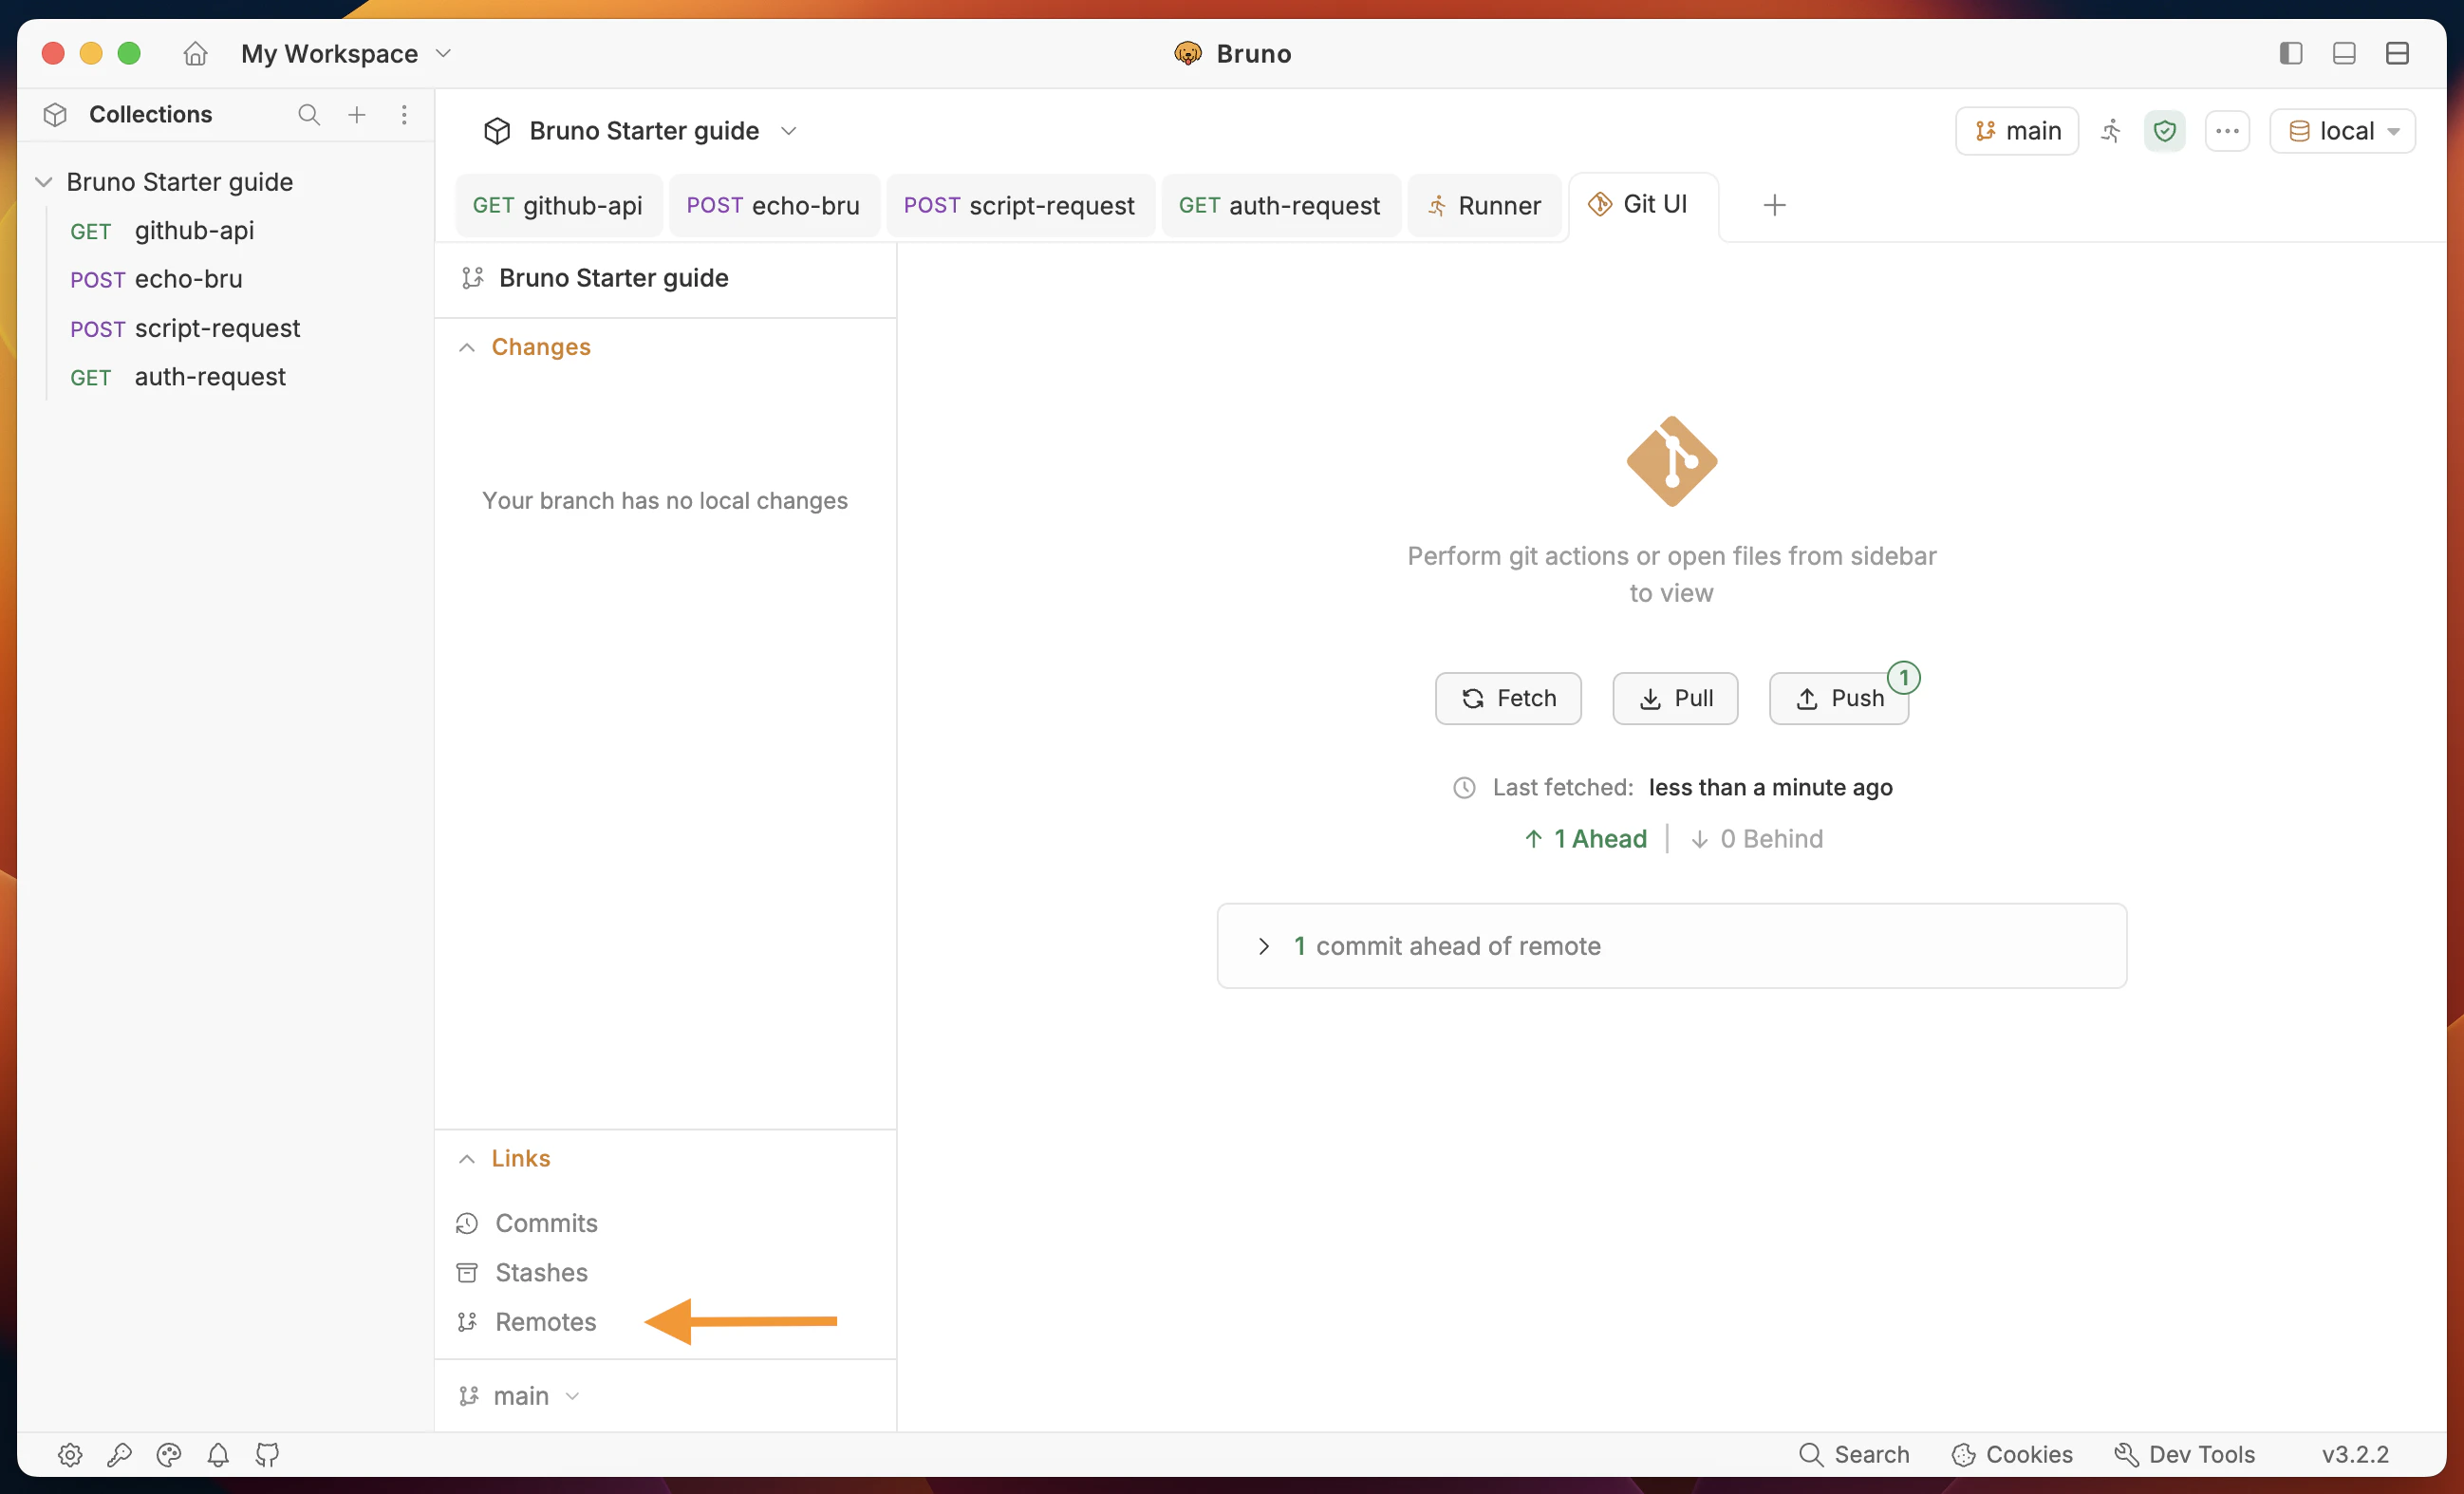
Task: Open notifications bell in status bar
Action: click(x=218, y=1455)
